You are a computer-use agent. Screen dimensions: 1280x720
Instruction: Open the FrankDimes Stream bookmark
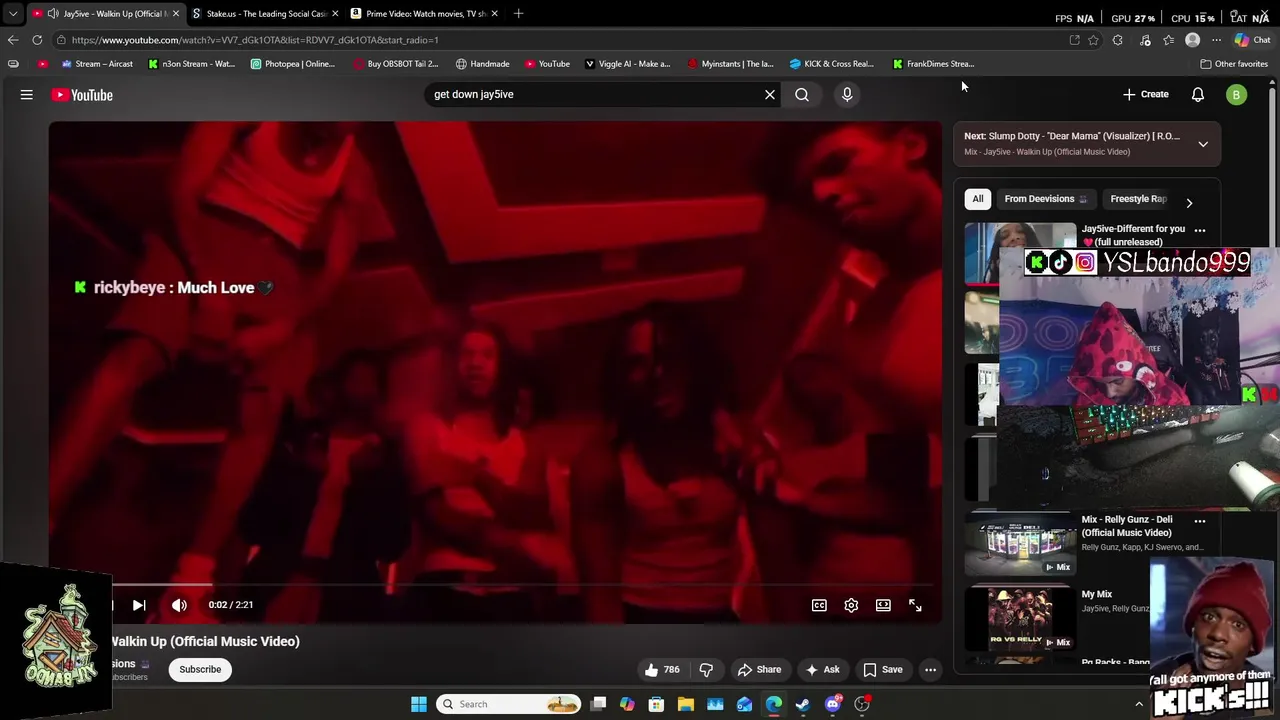coord(933,64)
